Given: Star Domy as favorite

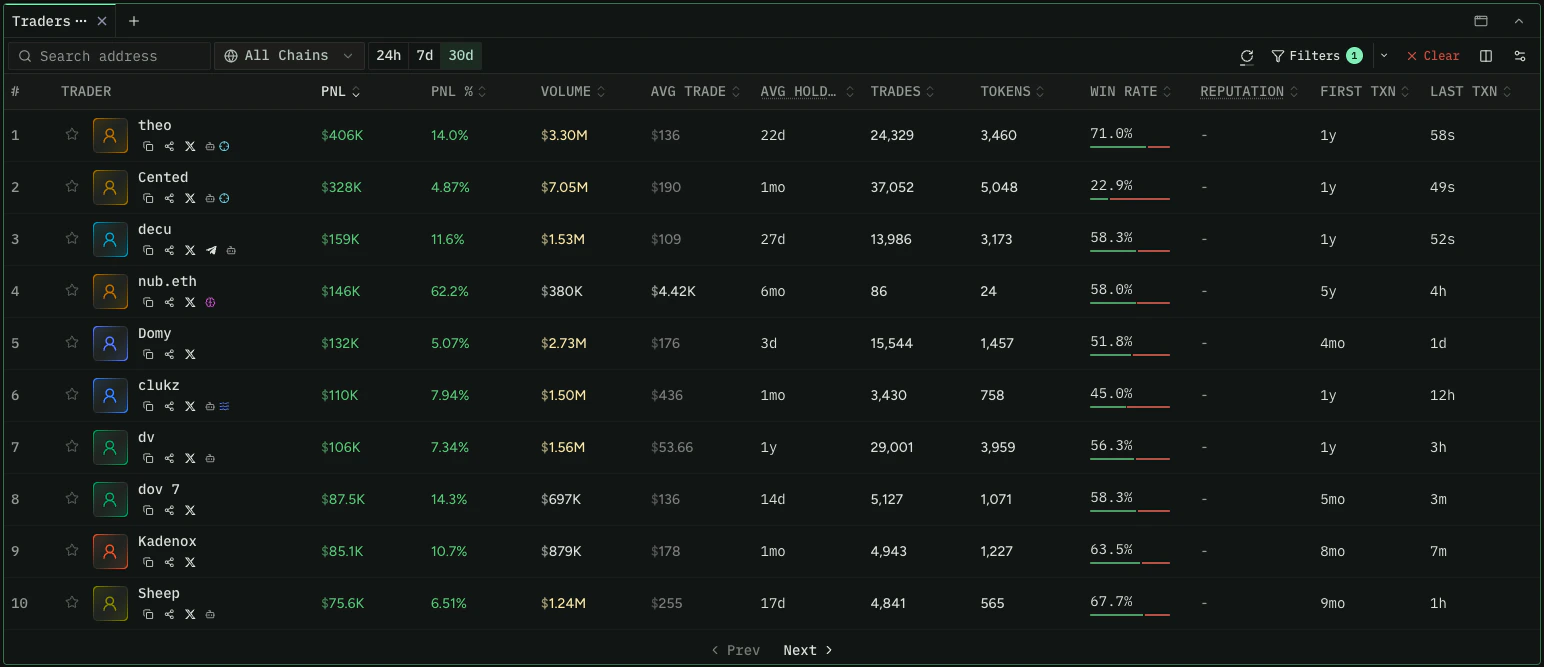Looking at the screenshot, I should click(x=72, y=342).
